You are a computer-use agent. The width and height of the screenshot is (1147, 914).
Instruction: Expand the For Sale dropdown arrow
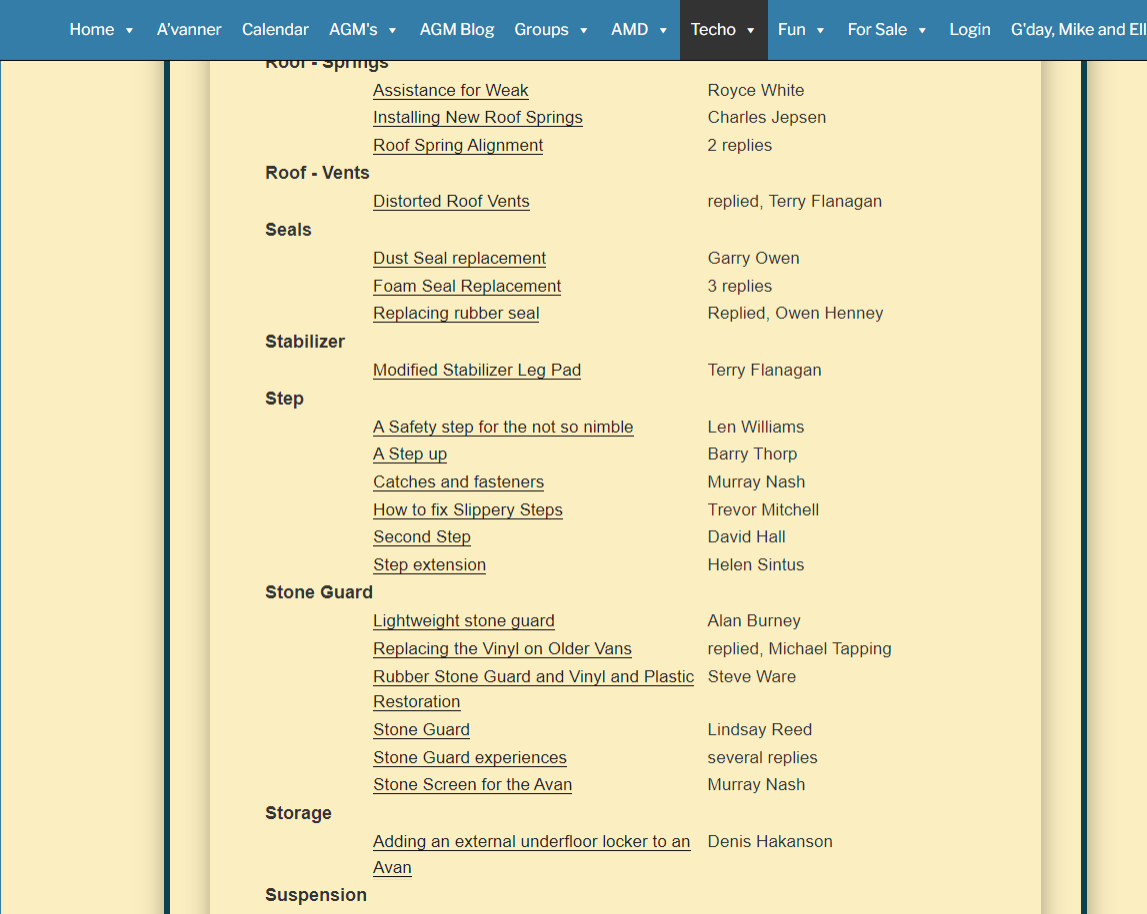922,30
